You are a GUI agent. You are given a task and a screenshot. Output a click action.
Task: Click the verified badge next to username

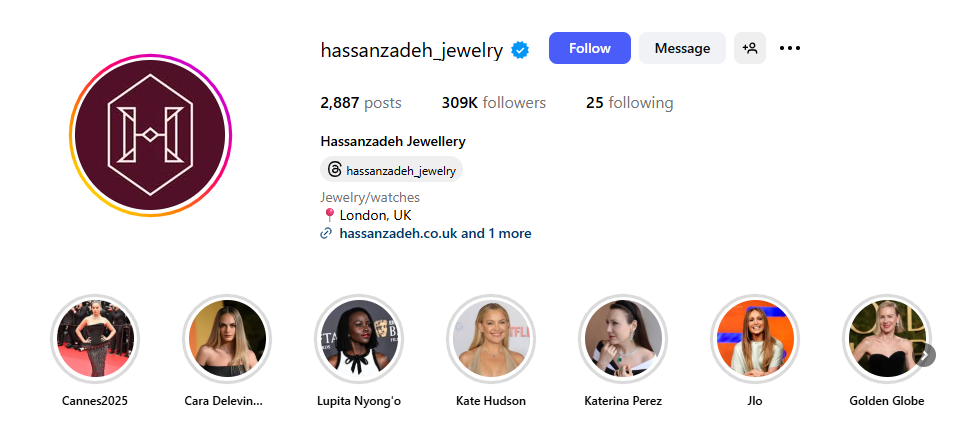(x=521, y=49)
